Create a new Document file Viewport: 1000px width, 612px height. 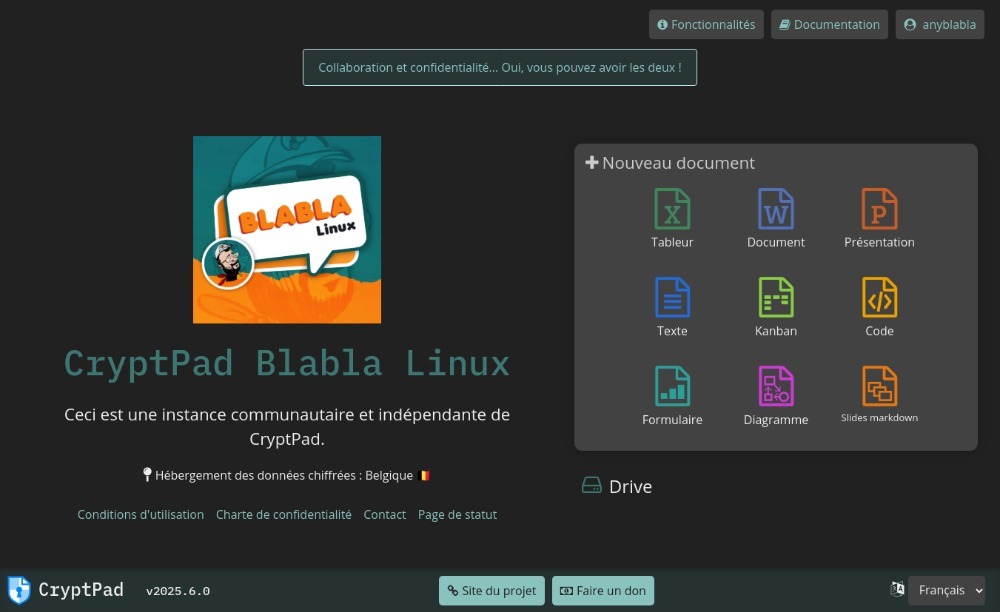(x=776, y=219)
